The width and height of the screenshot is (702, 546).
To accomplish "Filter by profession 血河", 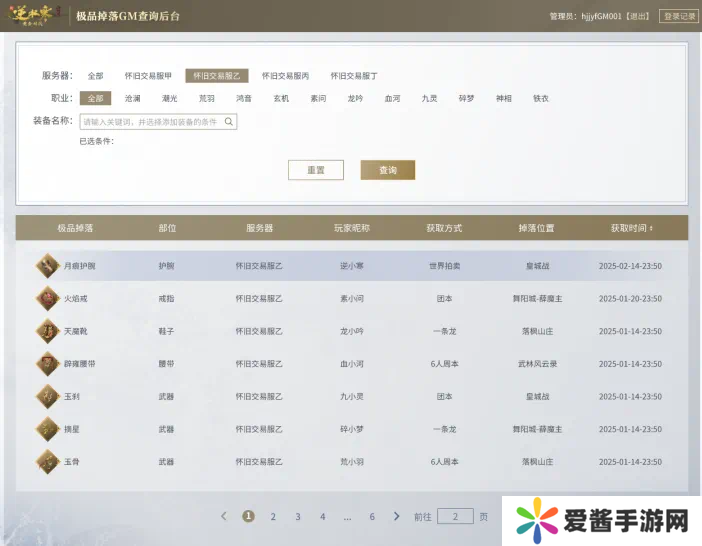I will tap(393, 98).
